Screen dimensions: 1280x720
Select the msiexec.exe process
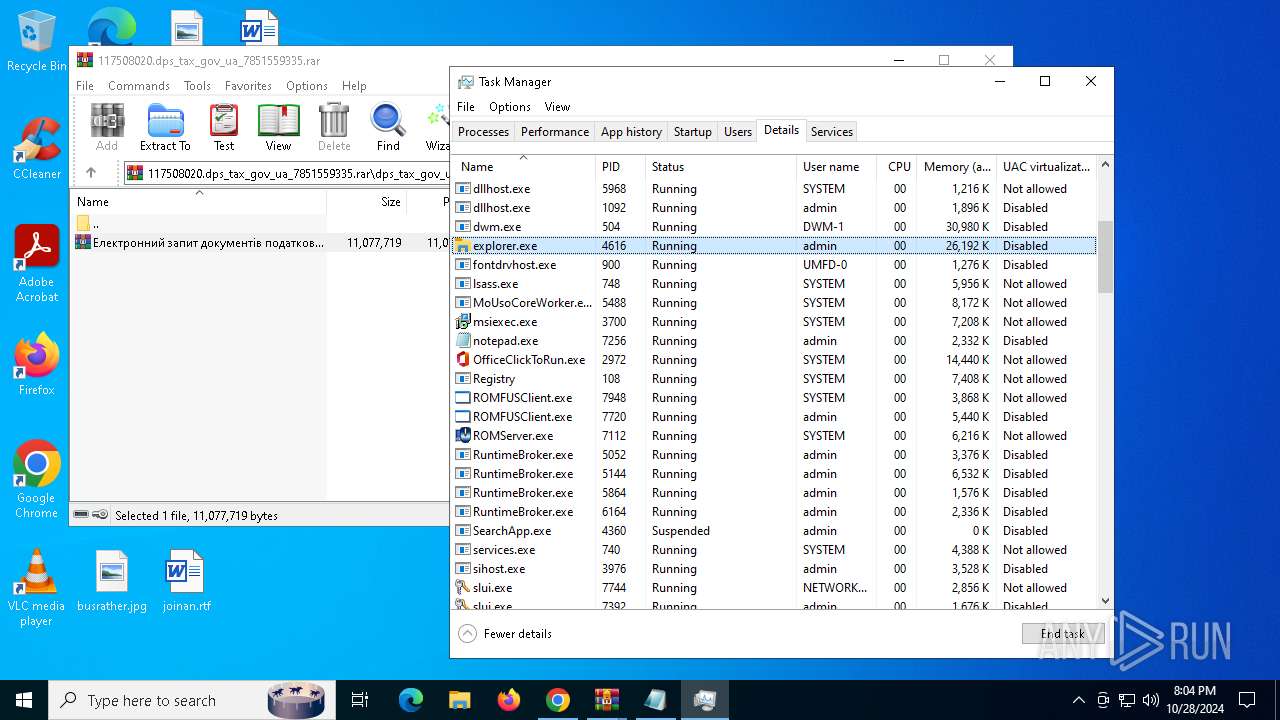[x=775, y=322]
